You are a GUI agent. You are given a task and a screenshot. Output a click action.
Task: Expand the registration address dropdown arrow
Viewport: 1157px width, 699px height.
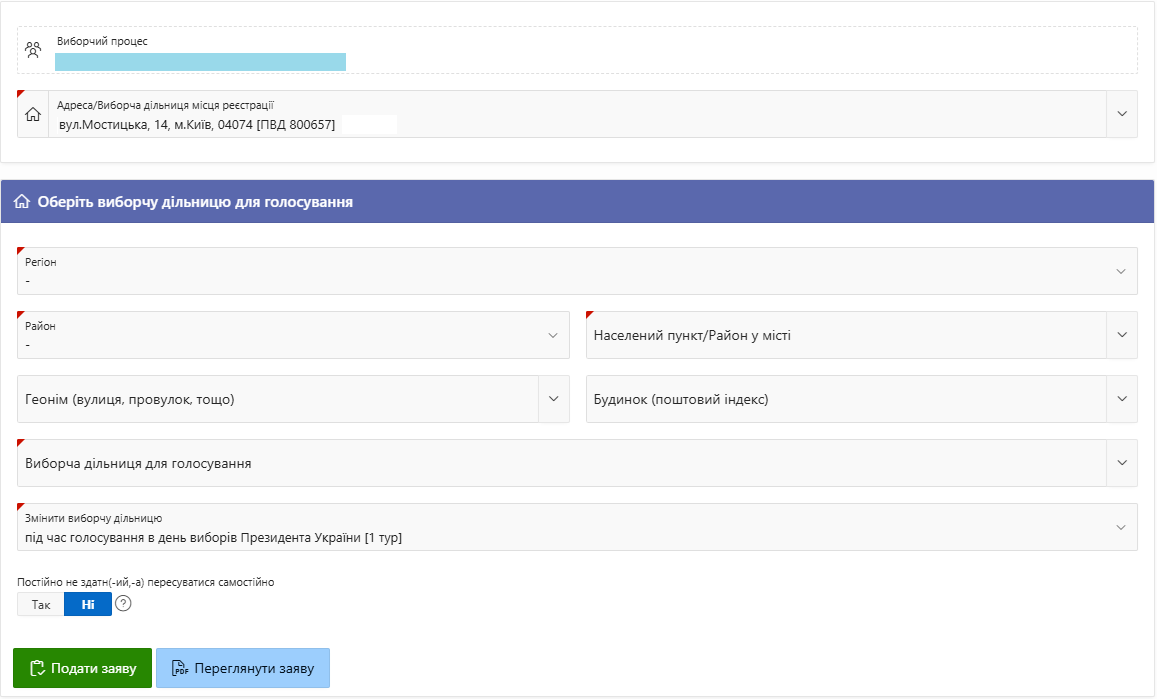(1121, 115)
